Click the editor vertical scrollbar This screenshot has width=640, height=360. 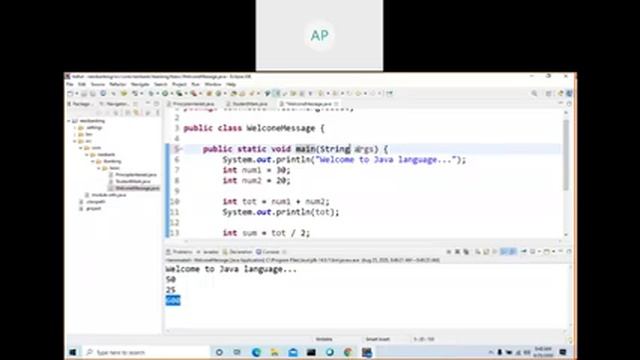566,155
